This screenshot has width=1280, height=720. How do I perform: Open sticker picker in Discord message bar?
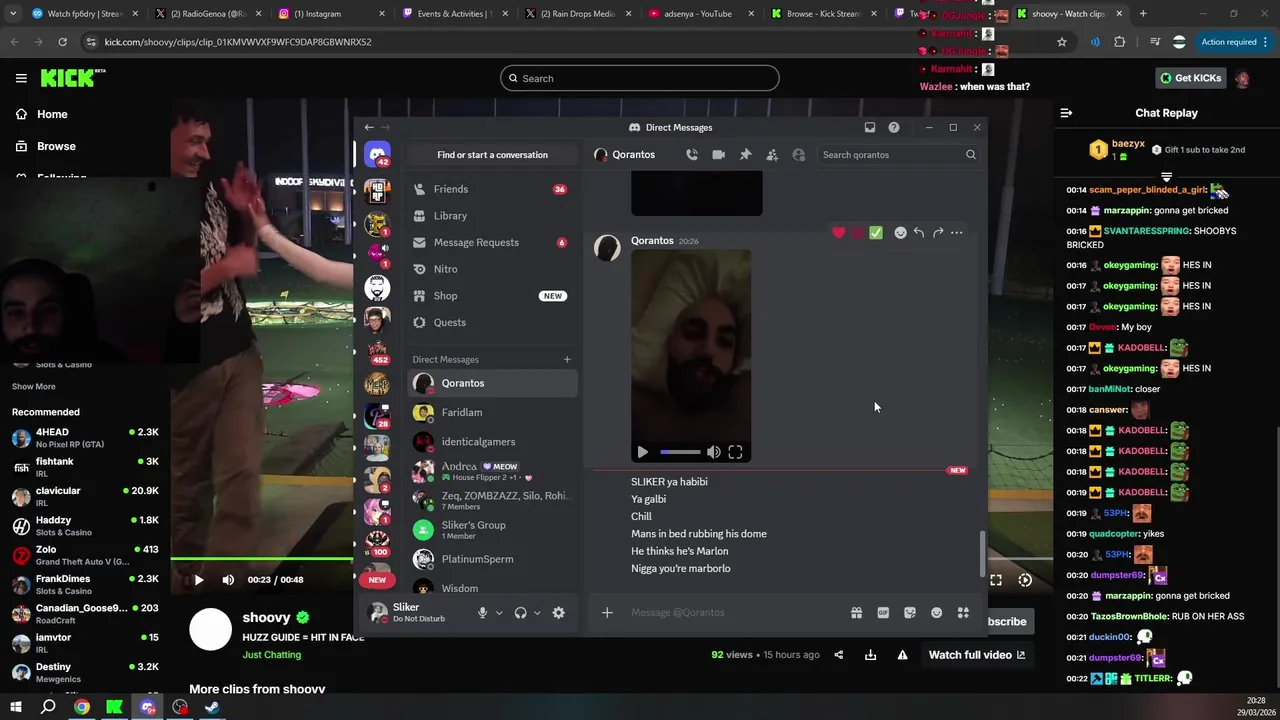pos(910,613)
